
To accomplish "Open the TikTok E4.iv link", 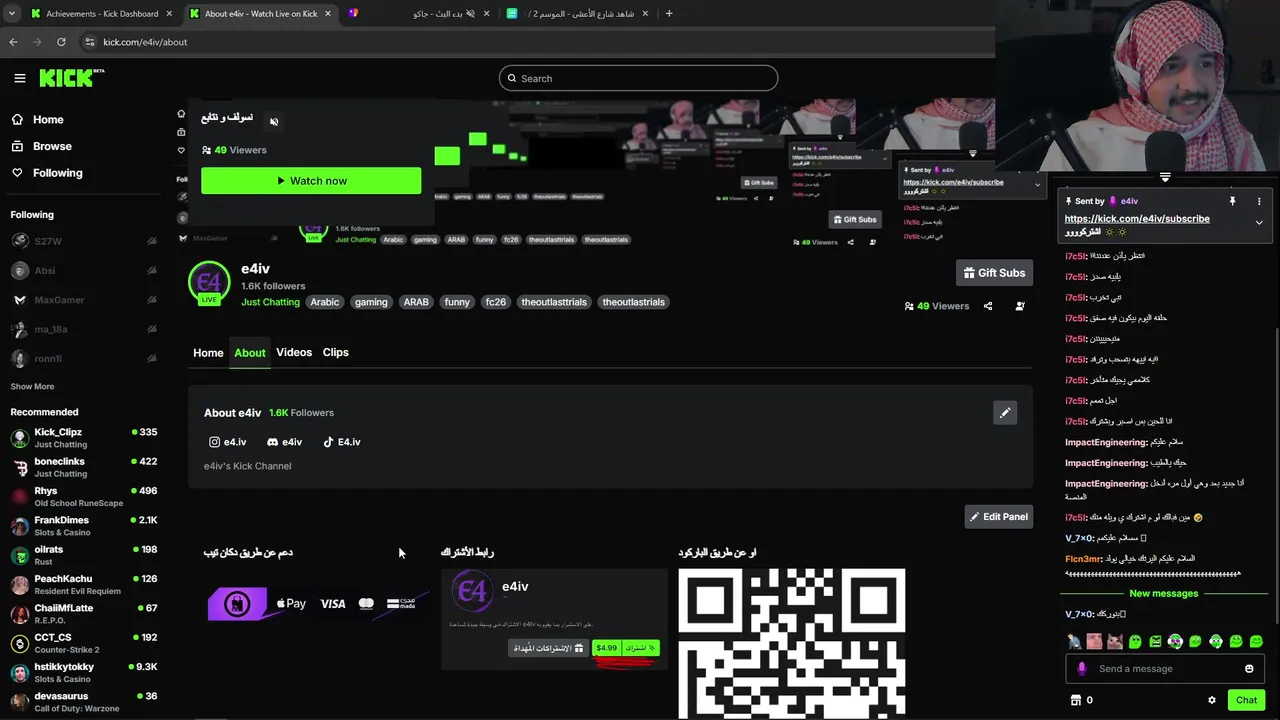I will click(x=342, y=442).
